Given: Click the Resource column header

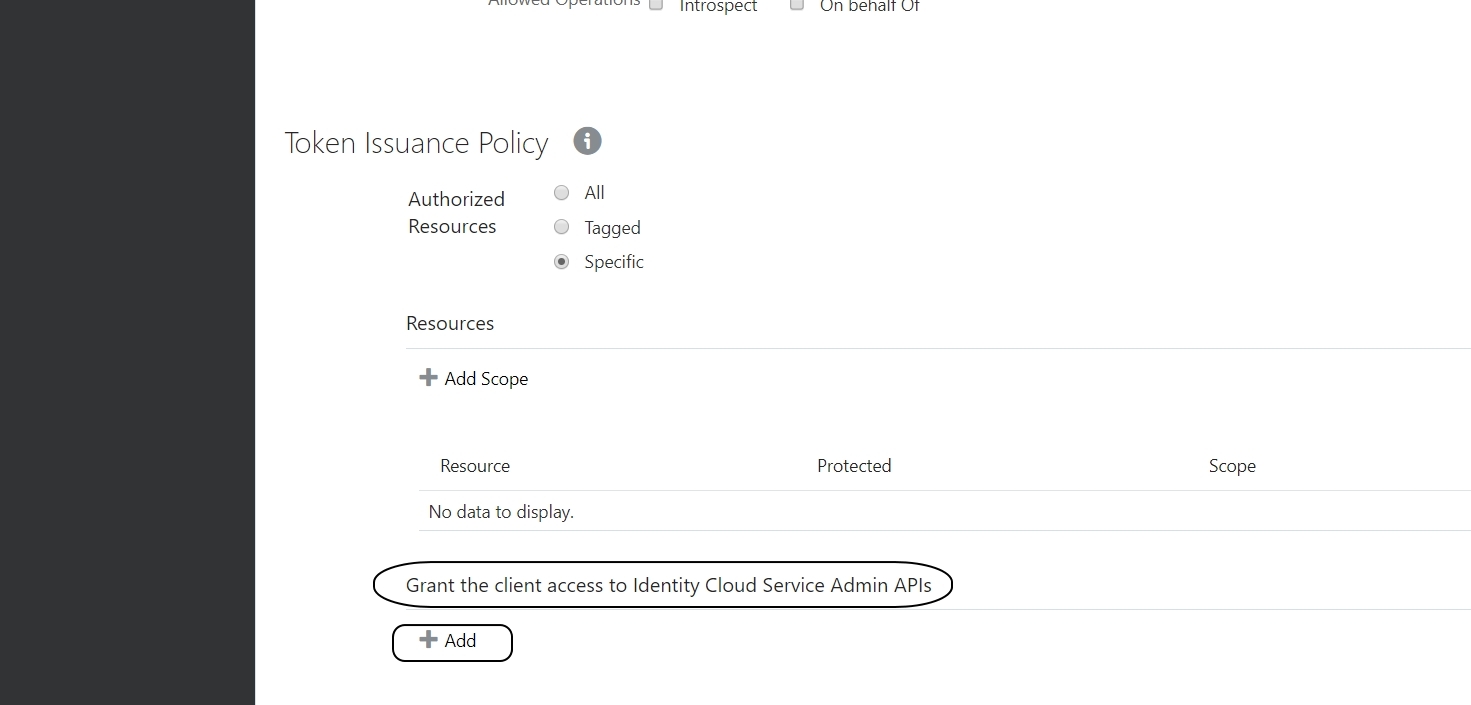Looking at the screenshot, I should (475, 466).
